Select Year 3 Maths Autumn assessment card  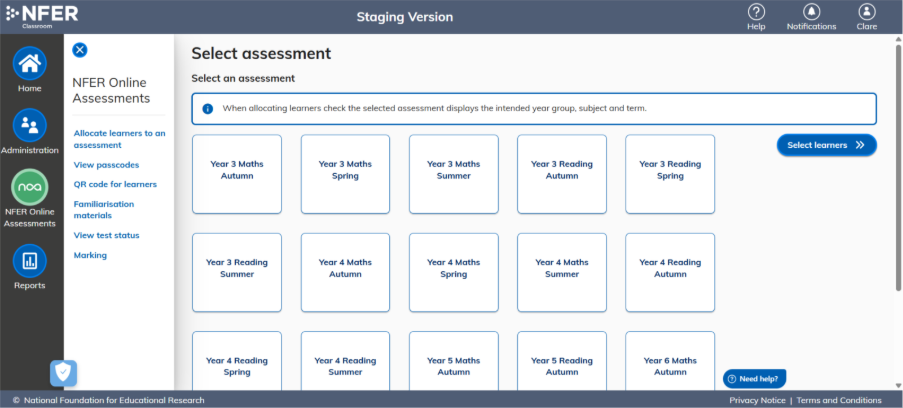[237, 174]
